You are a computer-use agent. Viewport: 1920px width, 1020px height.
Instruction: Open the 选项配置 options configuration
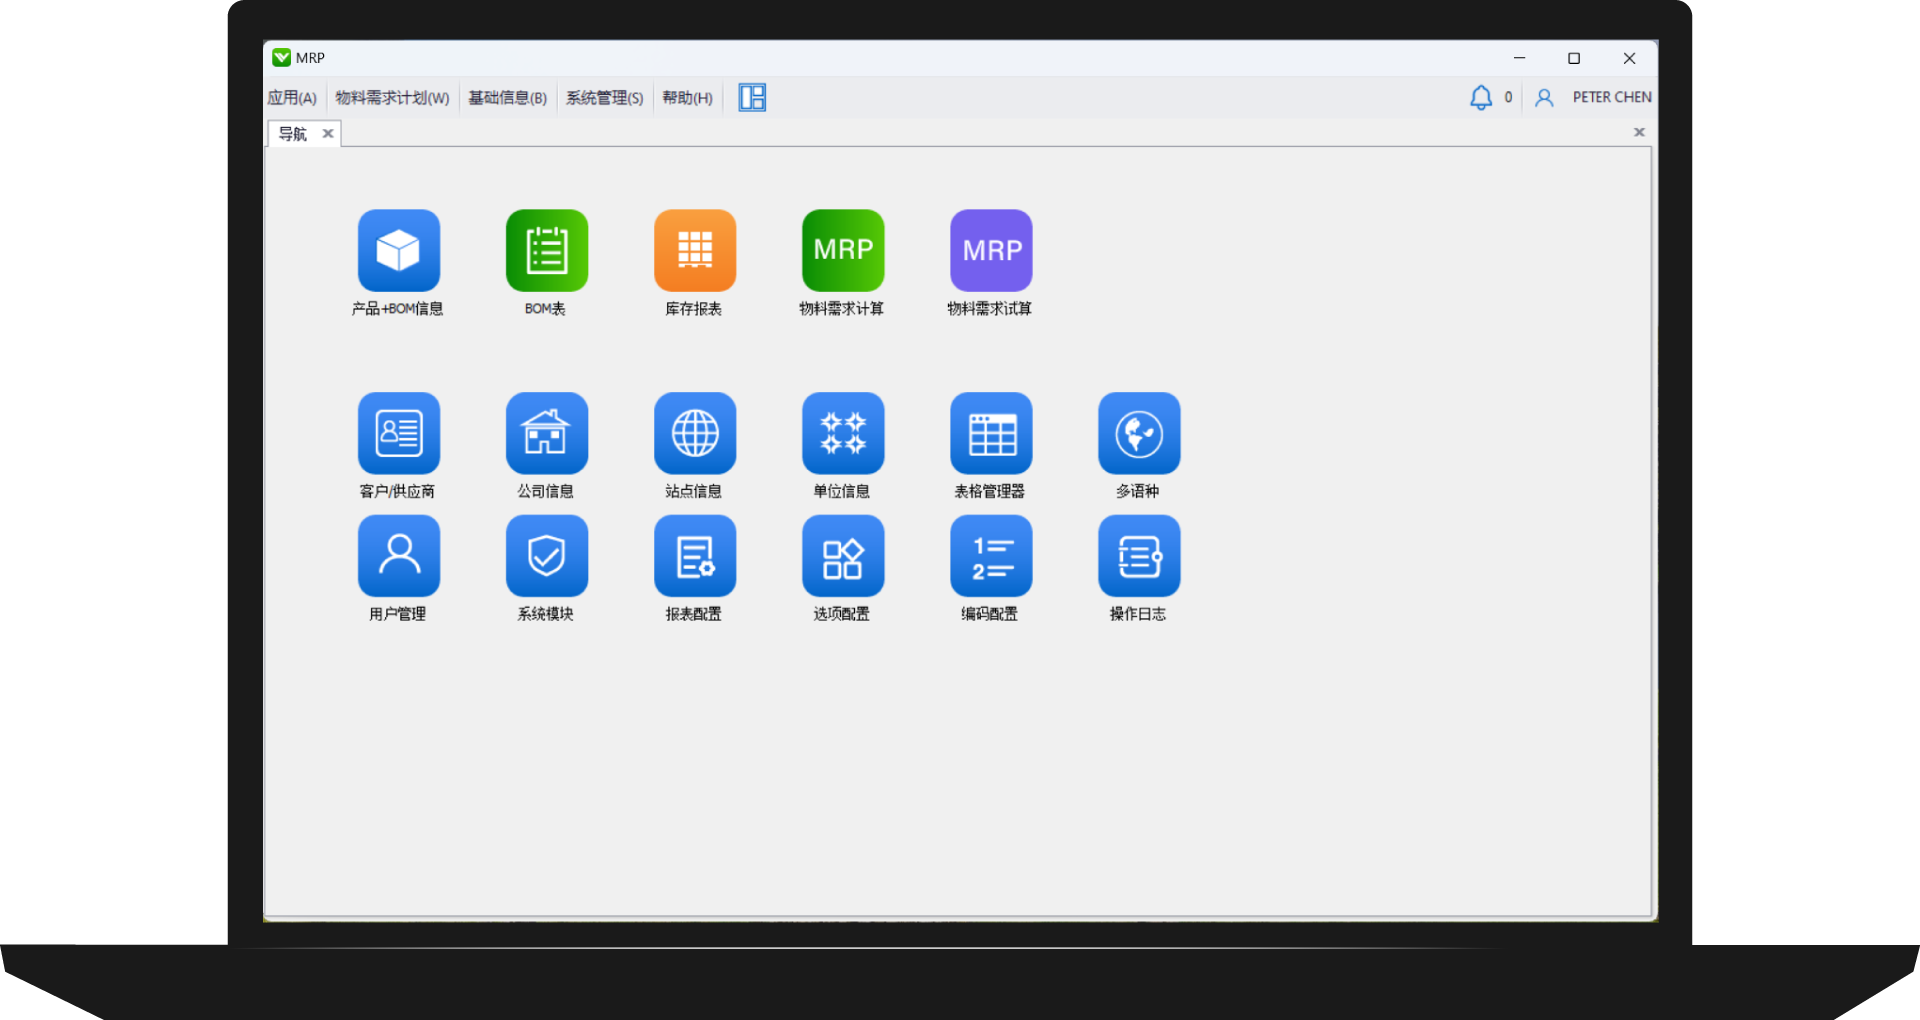[842, 556]
